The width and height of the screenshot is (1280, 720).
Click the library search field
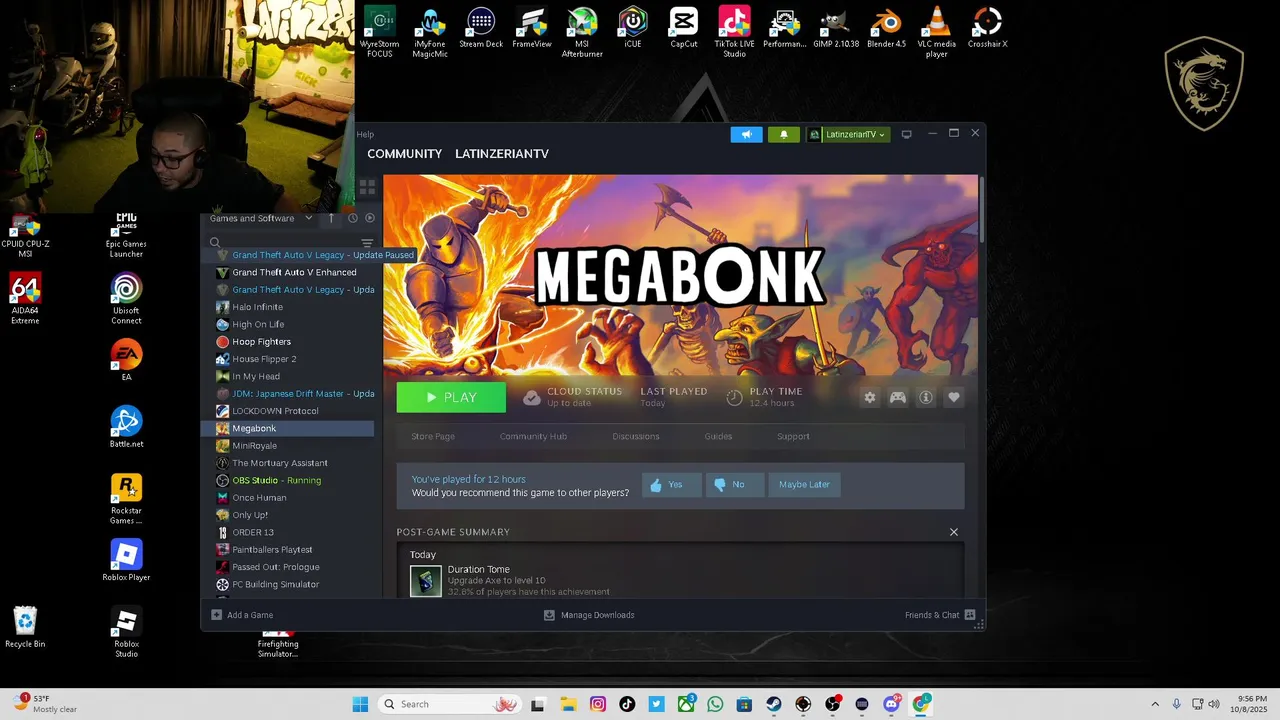click(283, 242)
